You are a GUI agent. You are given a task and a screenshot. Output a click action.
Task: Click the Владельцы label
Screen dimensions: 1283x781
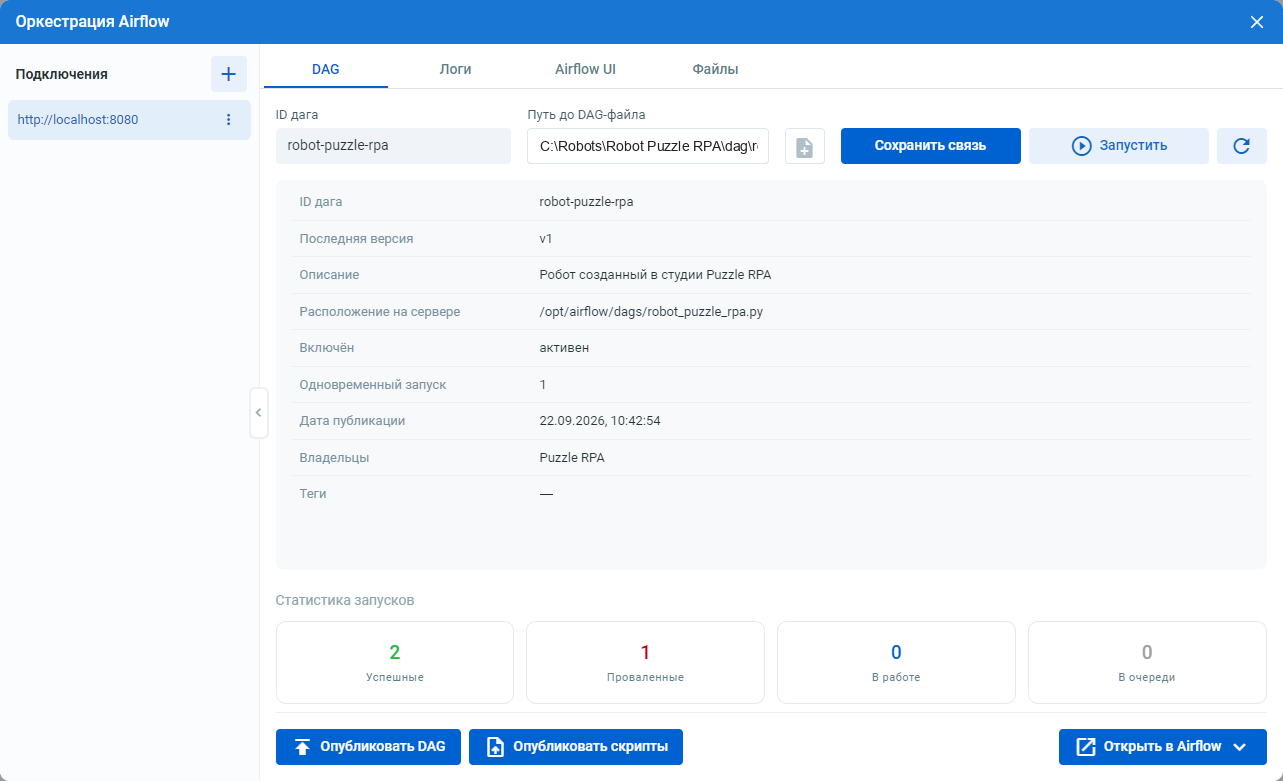coord(335,458)
